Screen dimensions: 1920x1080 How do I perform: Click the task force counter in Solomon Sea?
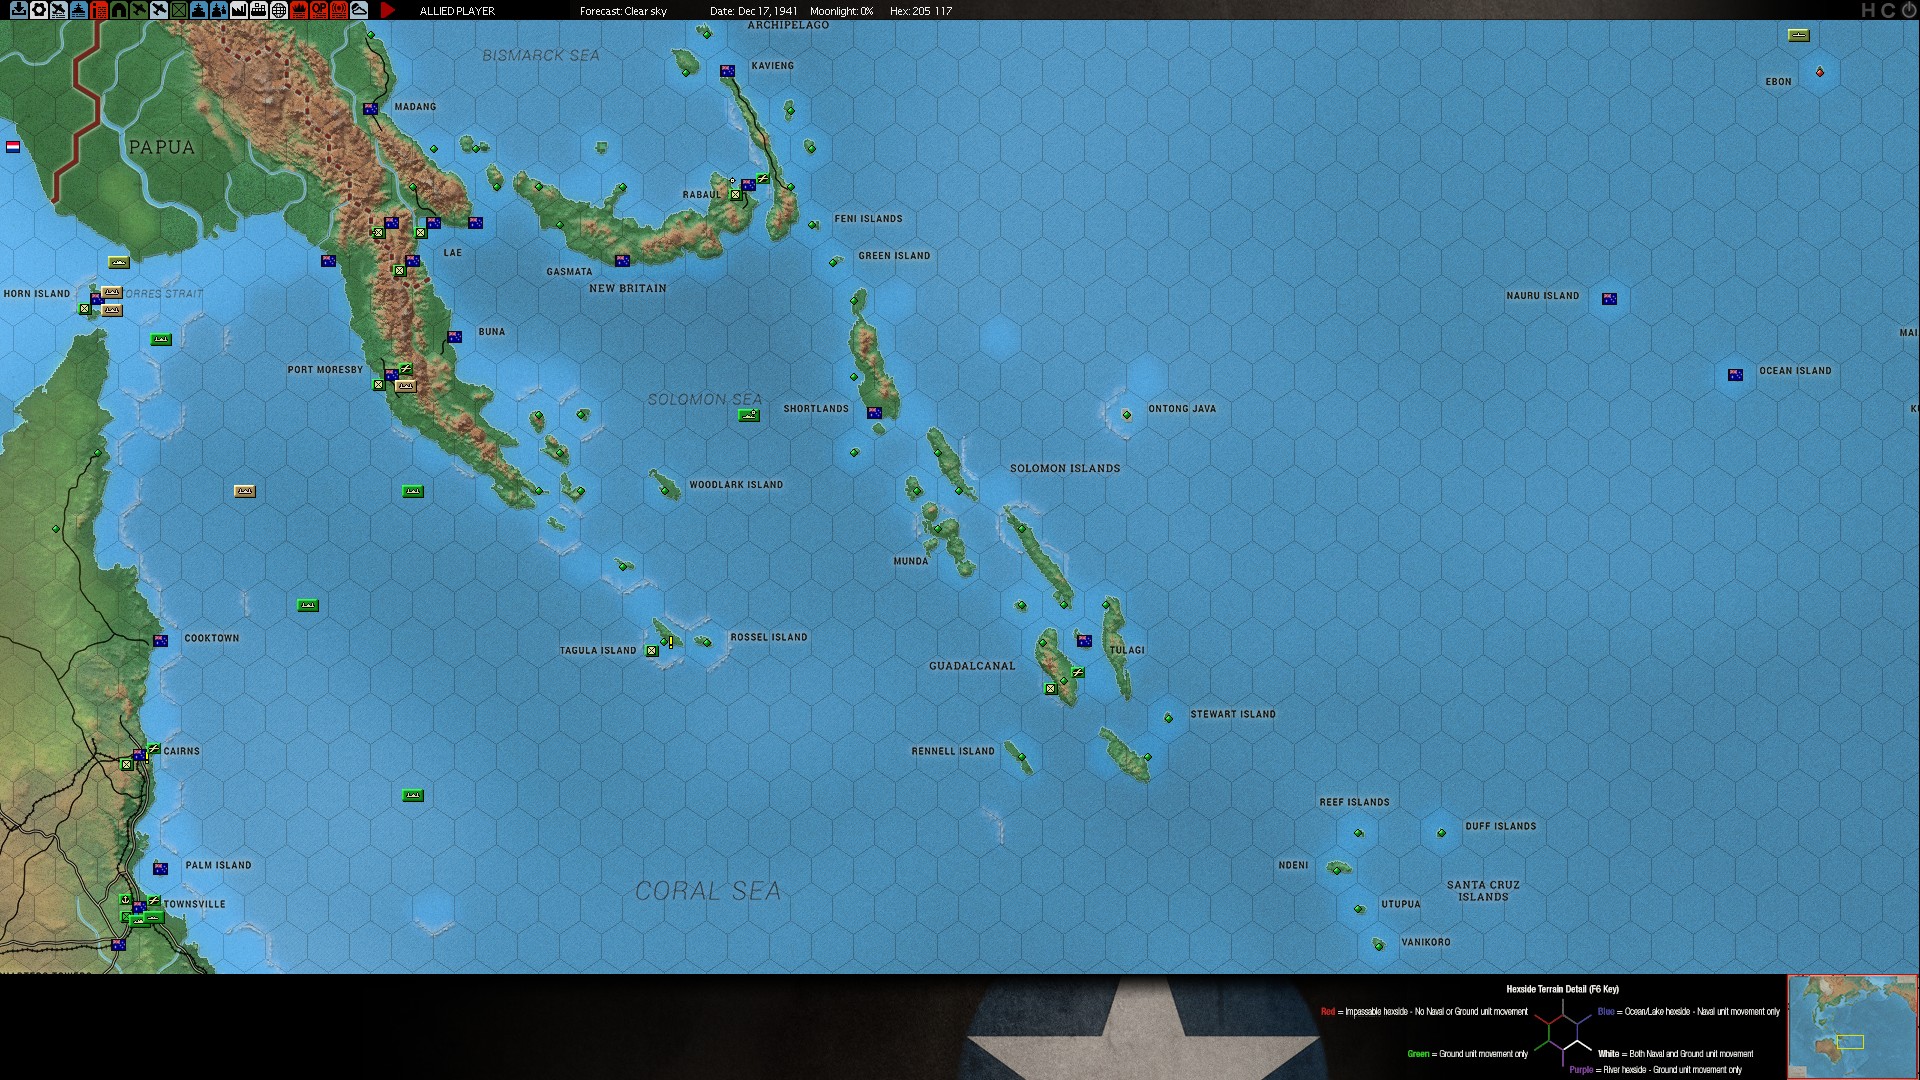click(x=749, y=415)
